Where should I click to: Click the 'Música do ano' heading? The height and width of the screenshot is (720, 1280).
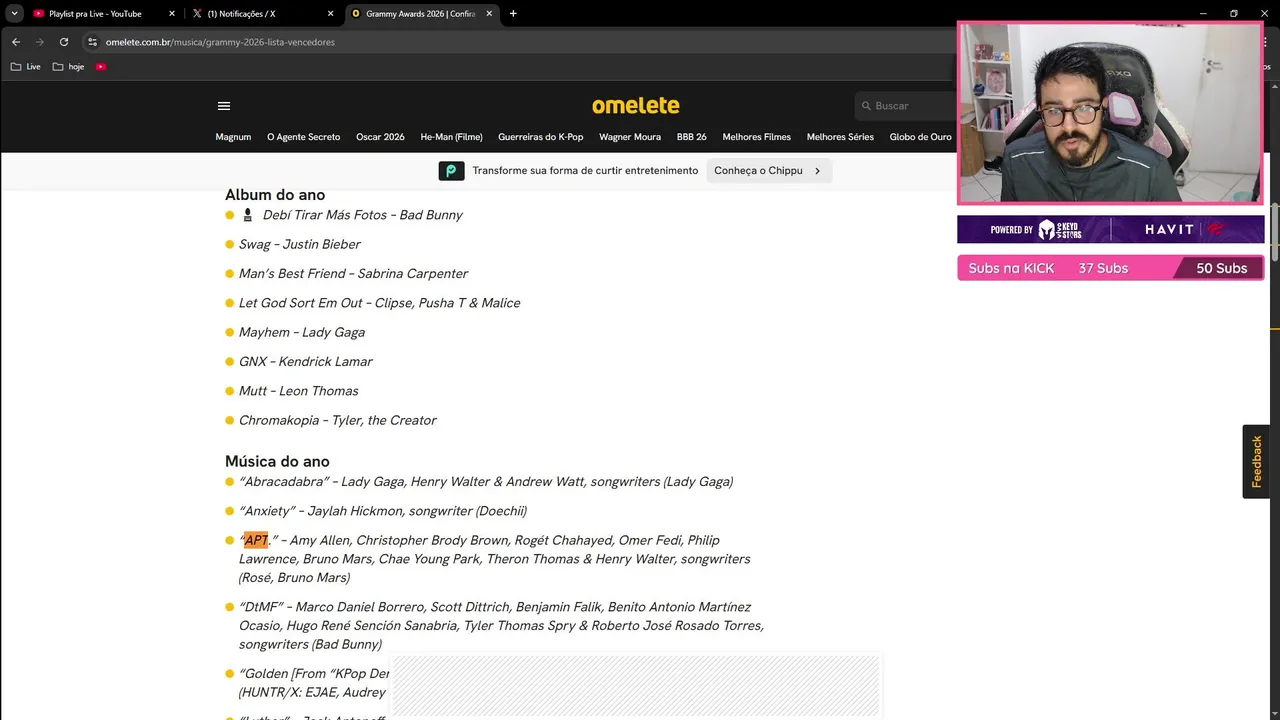(x=277, y=461)
